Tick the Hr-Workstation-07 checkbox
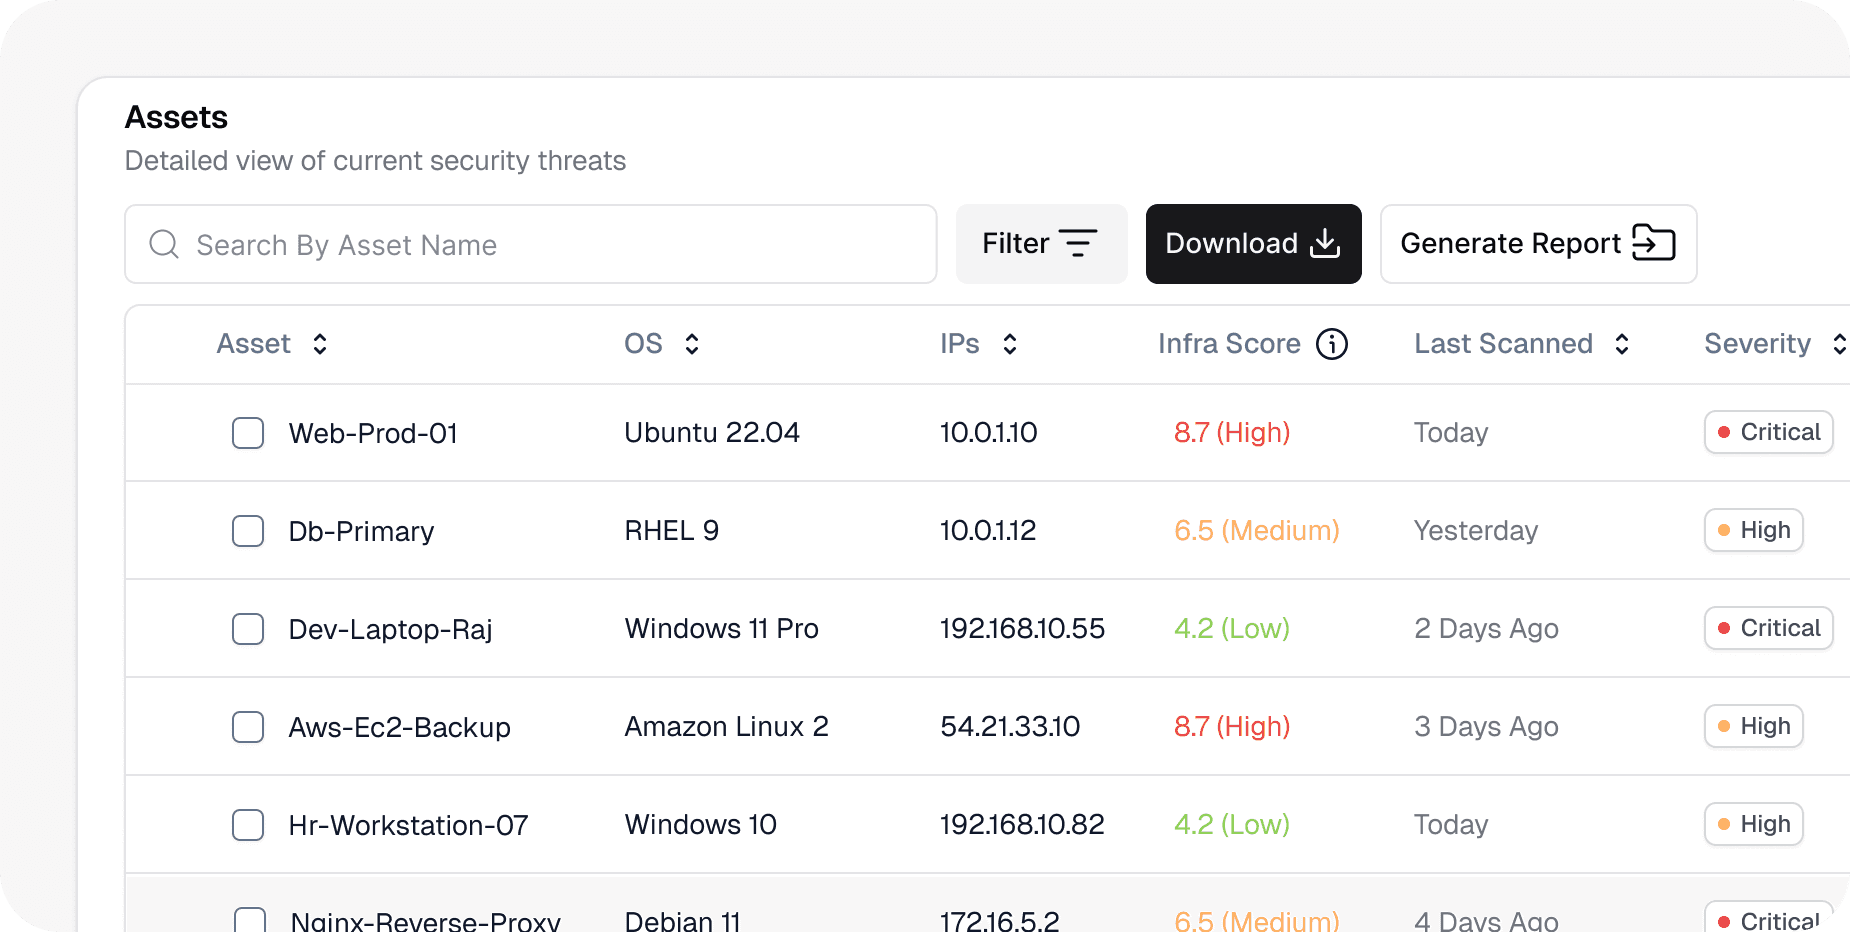This screenshot has height=932, width=1850. (248, 825)
